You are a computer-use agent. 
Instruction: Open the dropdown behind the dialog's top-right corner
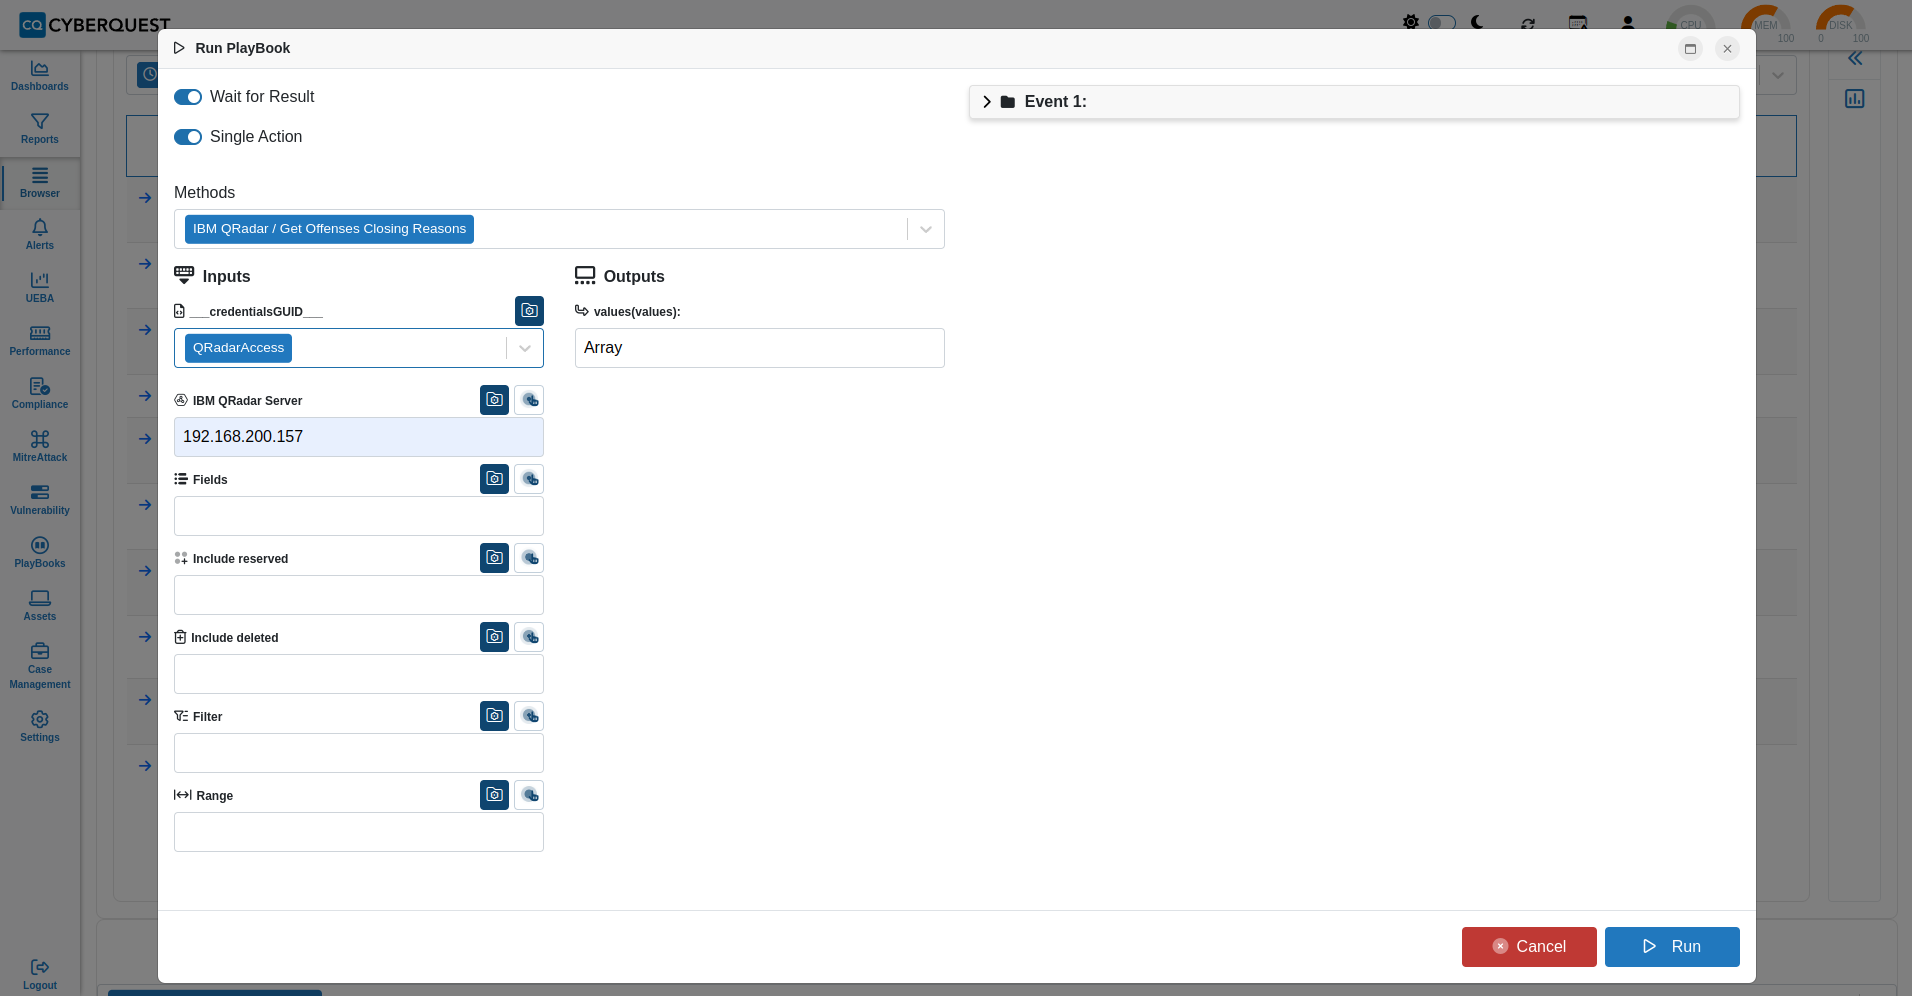click(1778, 75)
